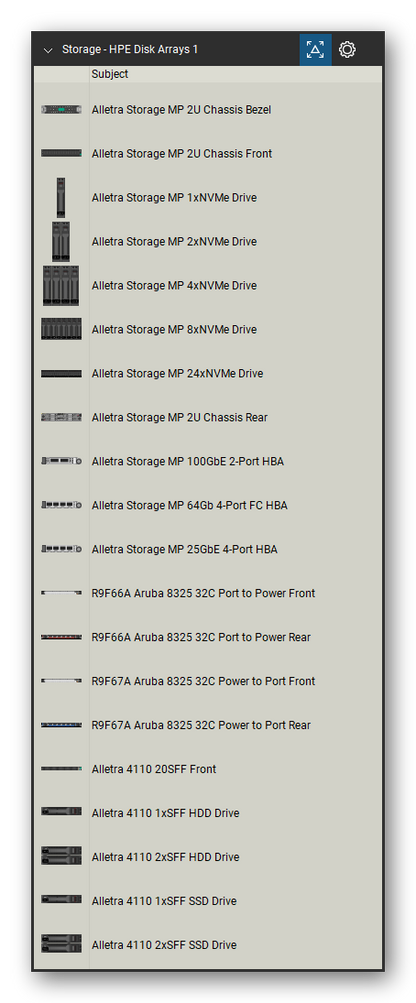Click the 100GbE 2-Port HBA stencil icon
416x1003 pixels.
pyautogui.click(x=61, y=461)
